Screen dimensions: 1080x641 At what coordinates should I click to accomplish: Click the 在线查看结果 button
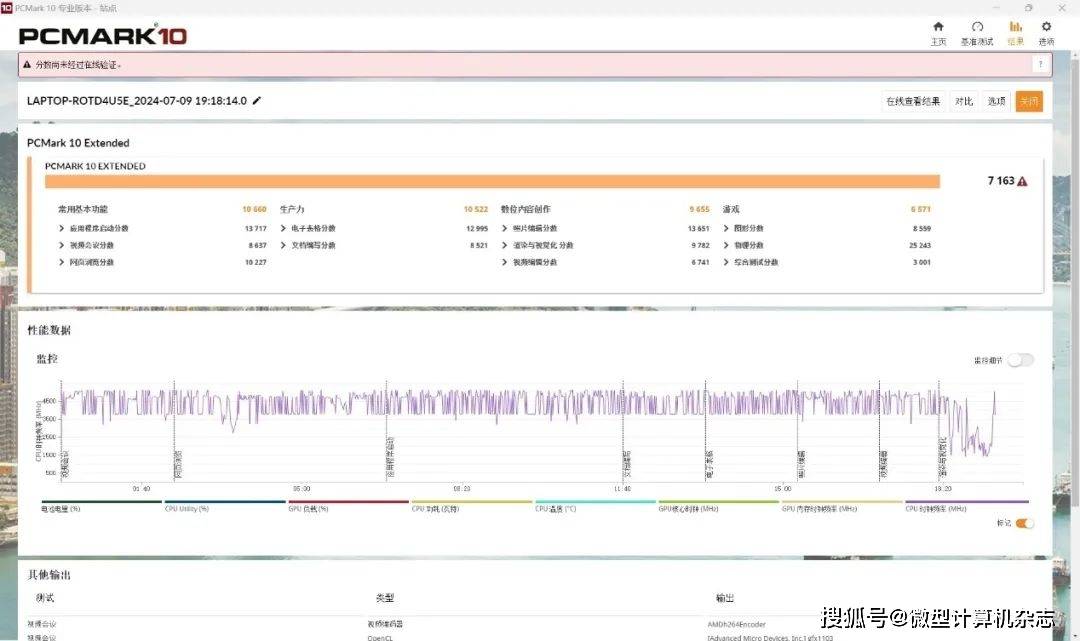click(x=913, y=101)
